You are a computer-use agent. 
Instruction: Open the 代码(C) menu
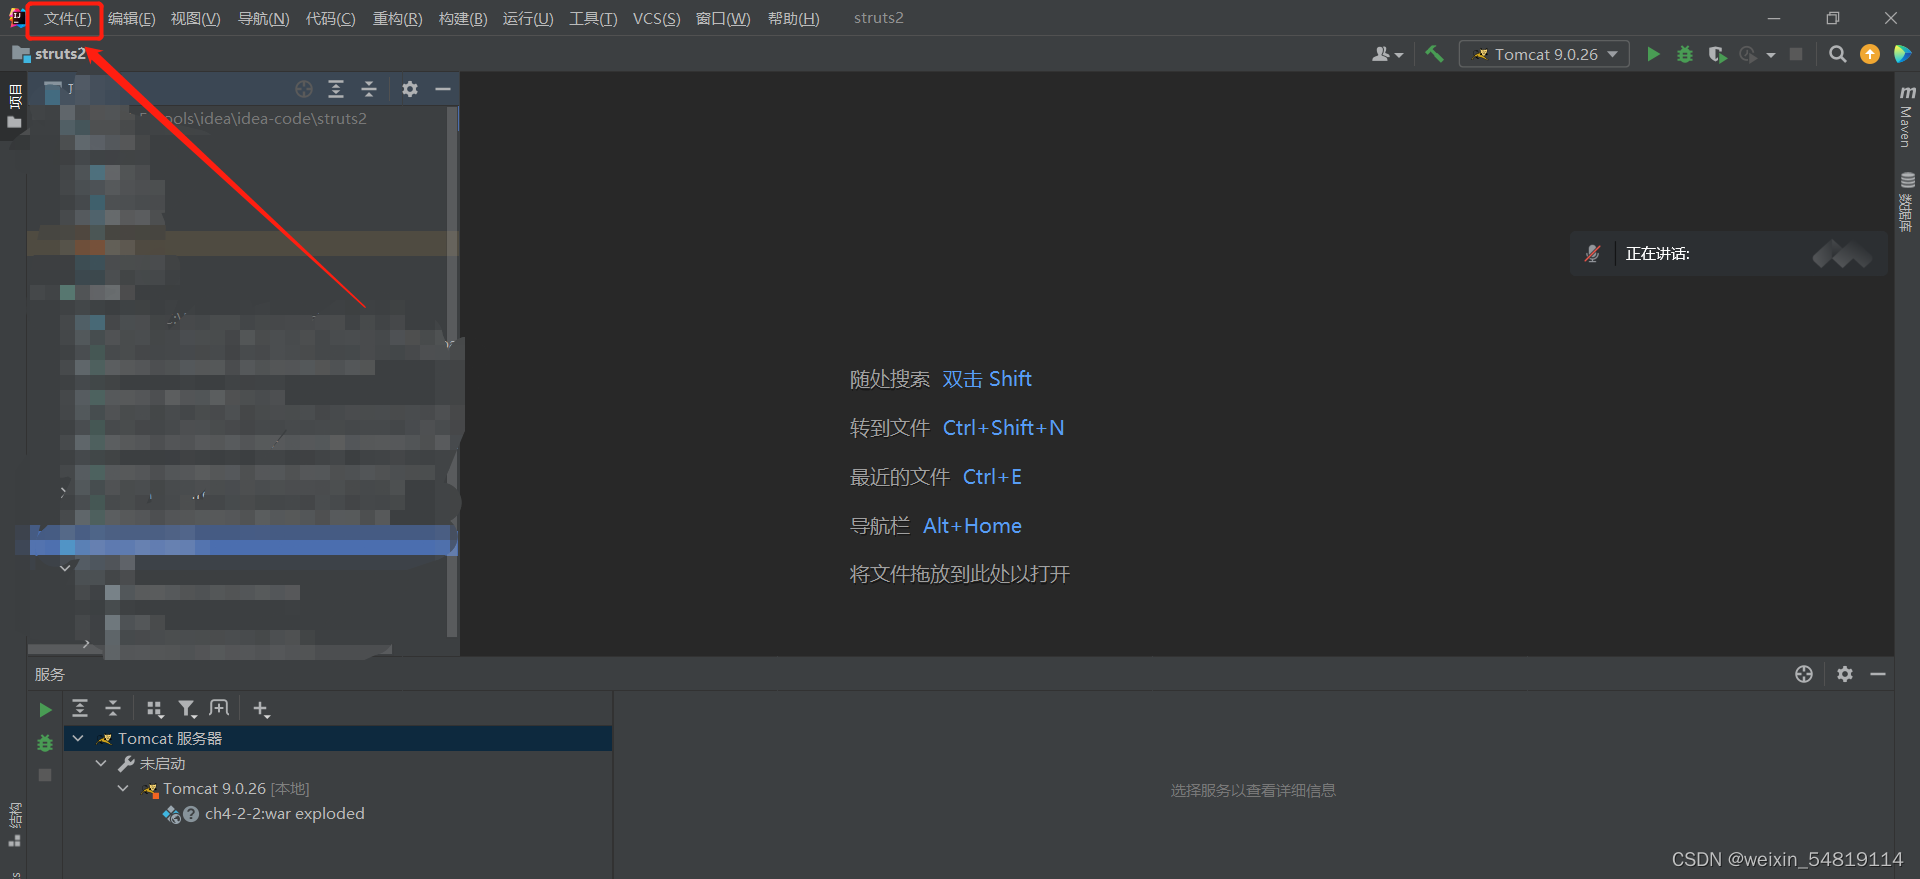pos(331,19)
